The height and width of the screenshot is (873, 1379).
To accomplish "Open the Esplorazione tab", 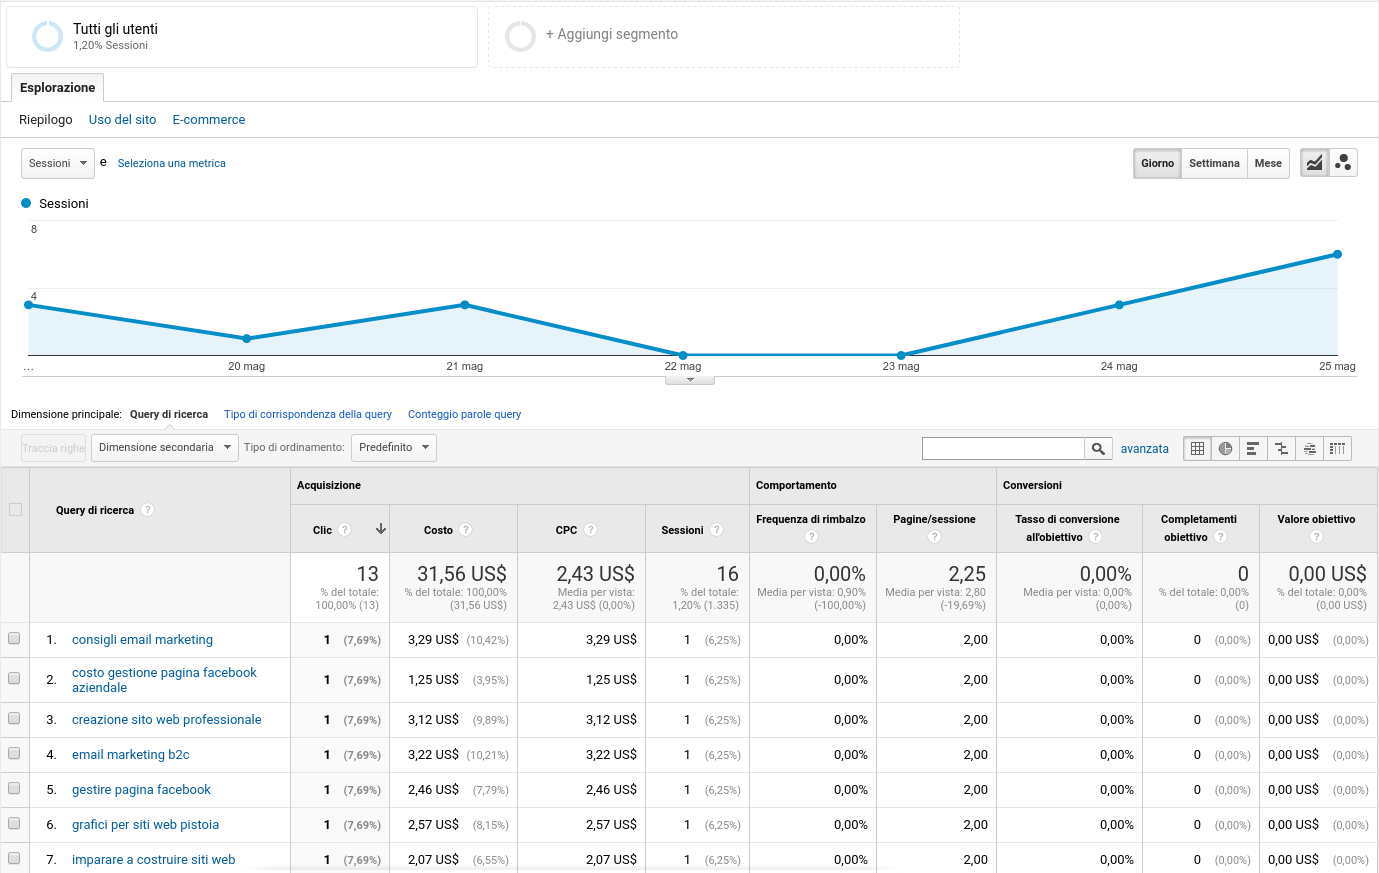I will [57, 88].
